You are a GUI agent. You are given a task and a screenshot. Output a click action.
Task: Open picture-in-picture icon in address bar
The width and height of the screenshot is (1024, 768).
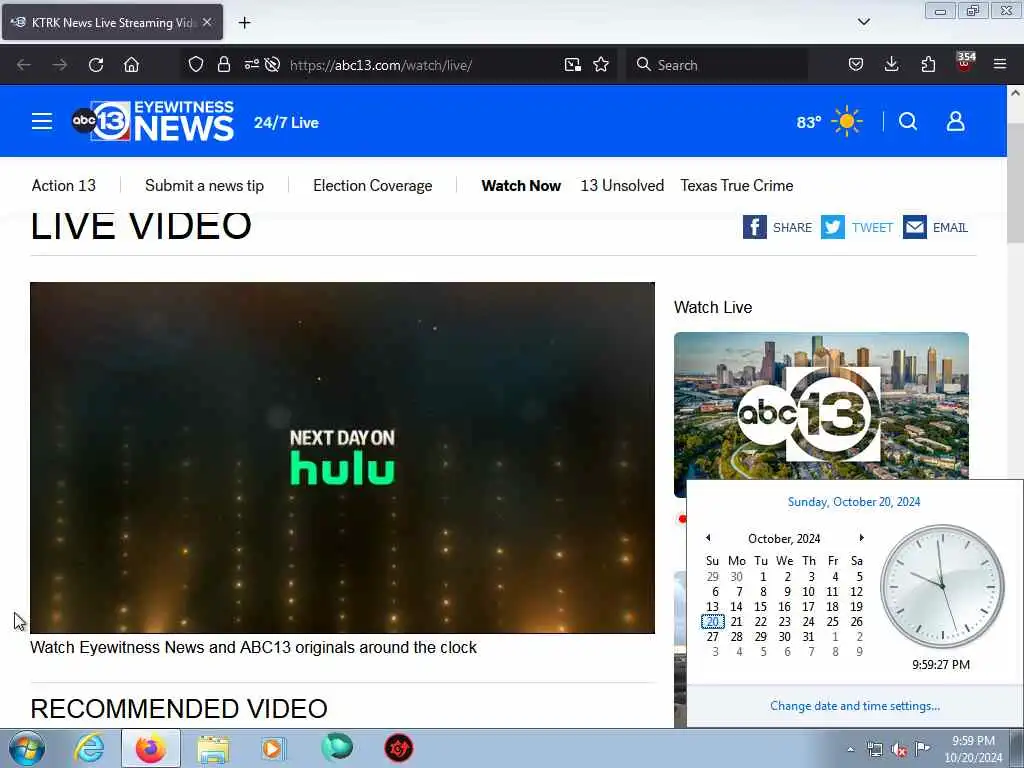tap(573, 65)
